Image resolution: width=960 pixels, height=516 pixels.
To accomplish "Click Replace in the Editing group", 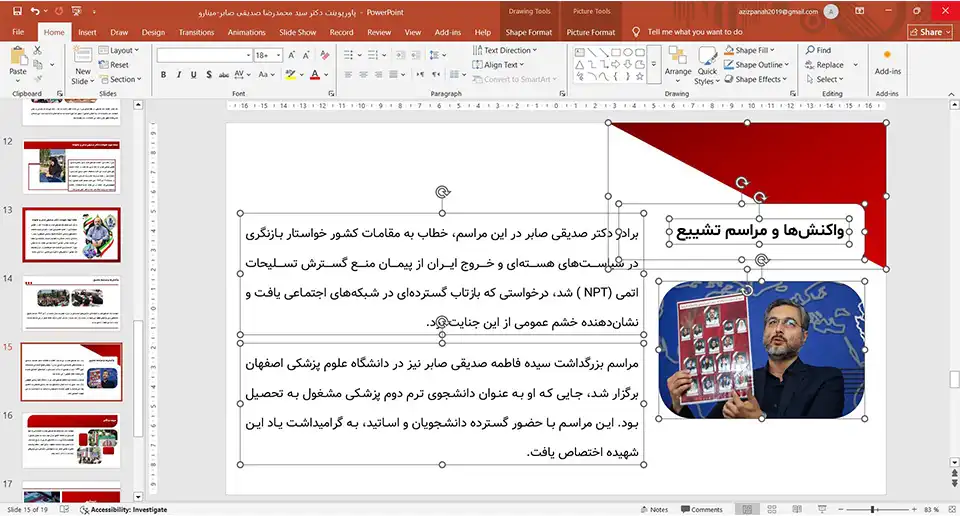I will 825,65.
